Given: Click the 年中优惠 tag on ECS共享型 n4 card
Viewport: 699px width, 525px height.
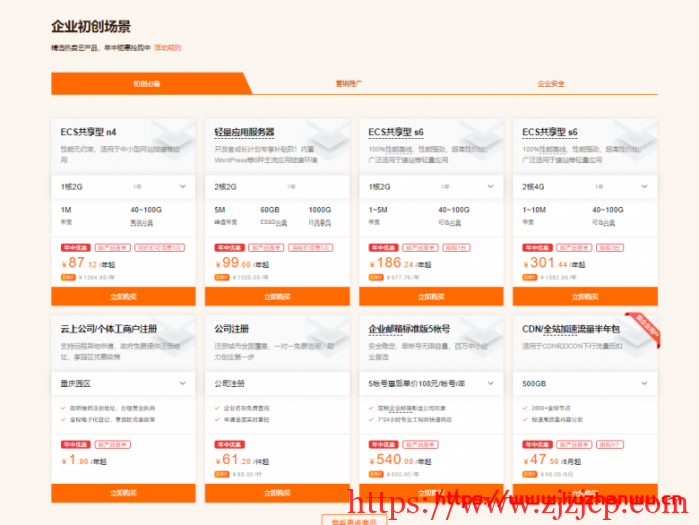Looking at the screenshot, I should (76, 248).
